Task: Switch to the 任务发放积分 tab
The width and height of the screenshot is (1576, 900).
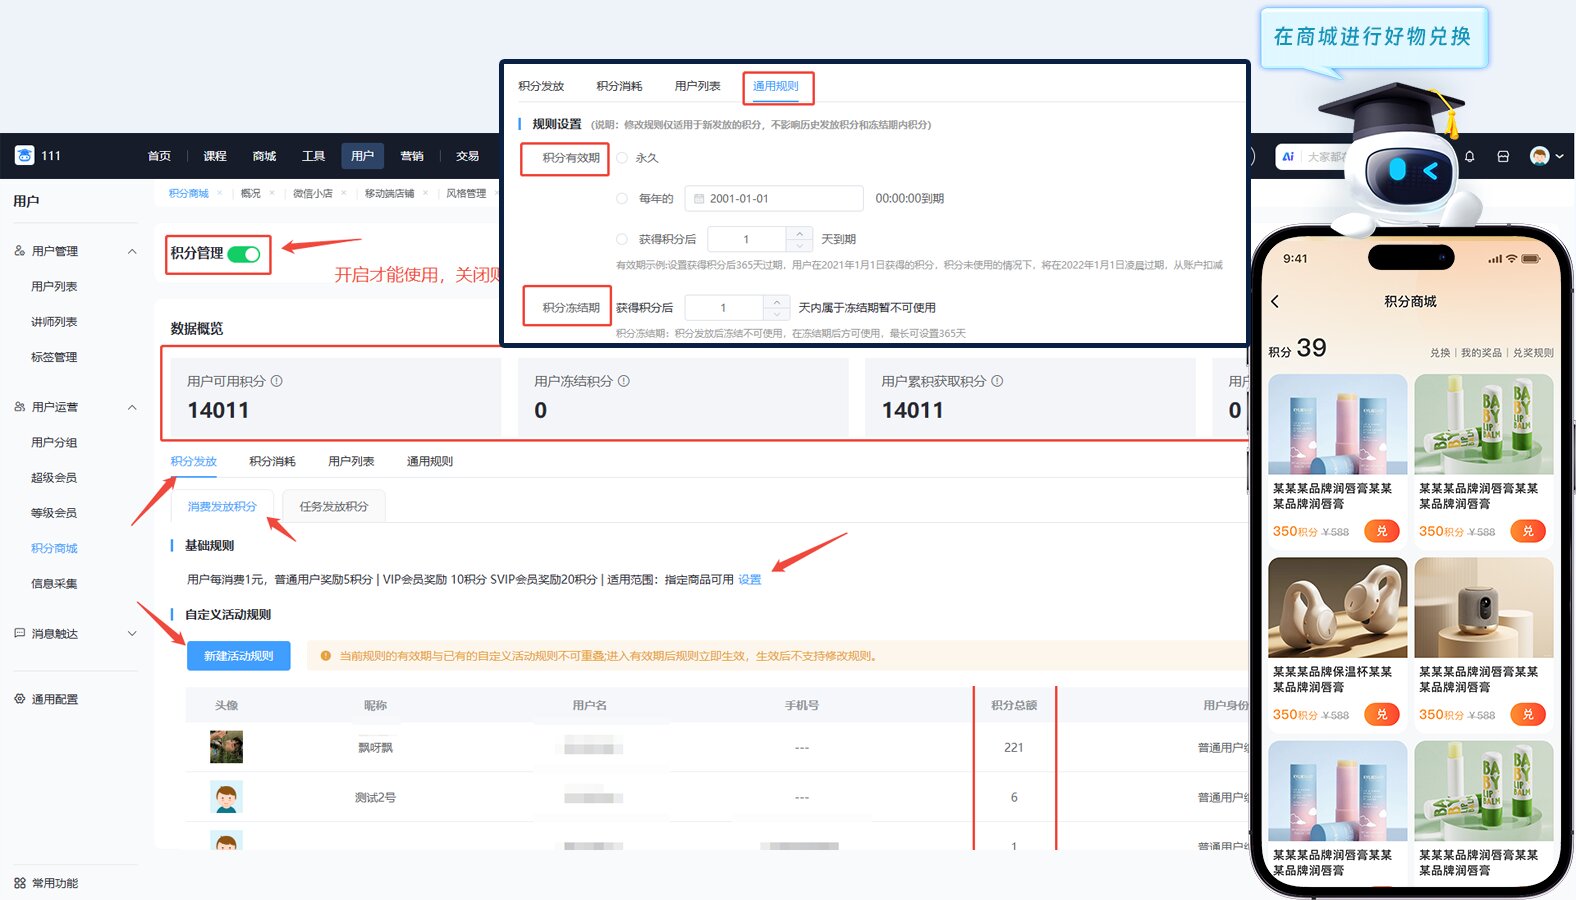Action: point(333,507)
